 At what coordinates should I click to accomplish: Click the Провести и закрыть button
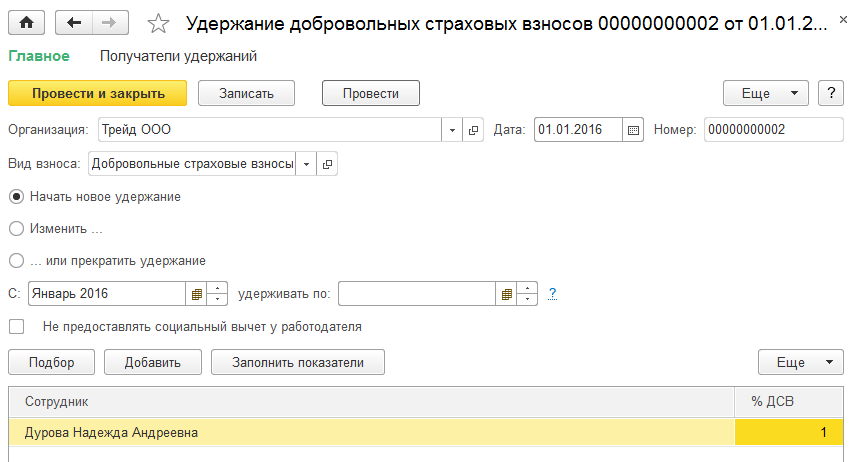[98, 93]
